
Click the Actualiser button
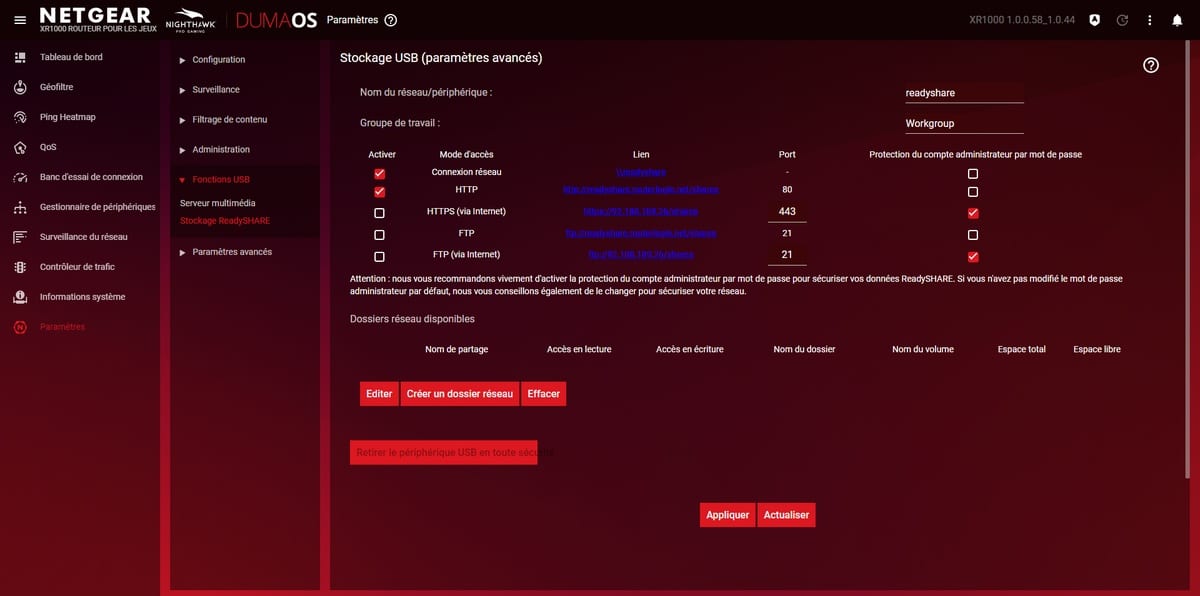pos(787,515)
